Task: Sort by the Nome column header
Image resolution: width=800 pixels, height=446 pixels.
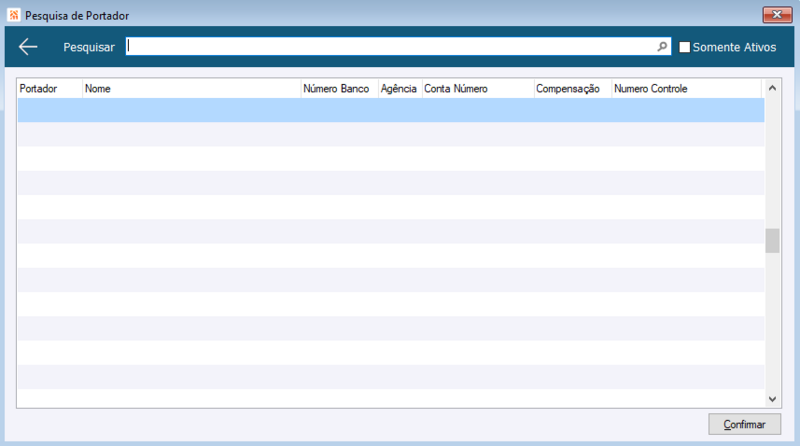Action: (x=191, y=89)
